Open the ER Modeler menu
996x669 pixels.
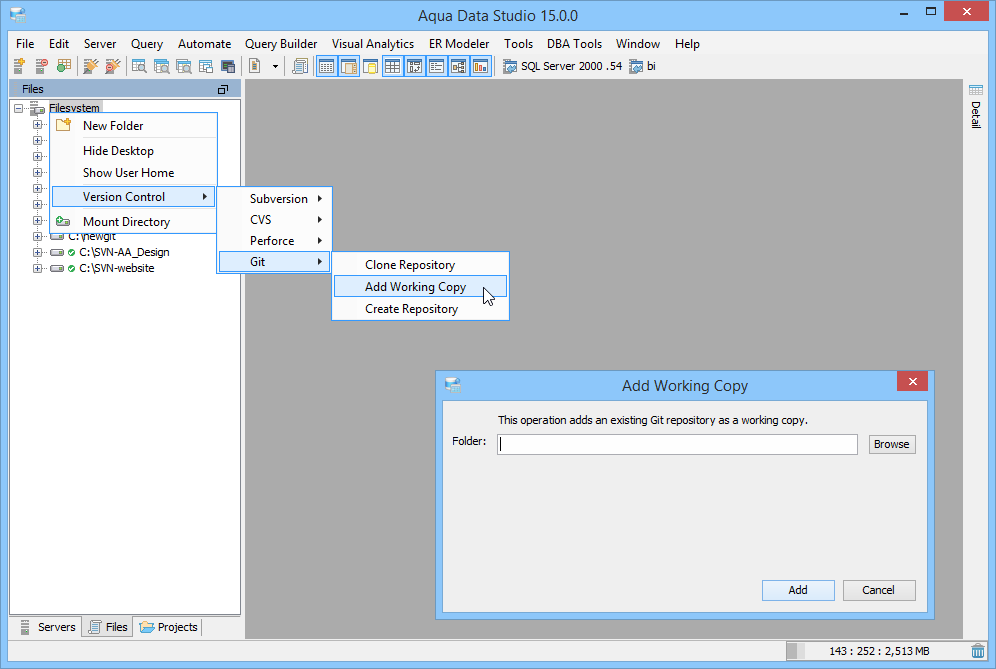click(459, 44)
